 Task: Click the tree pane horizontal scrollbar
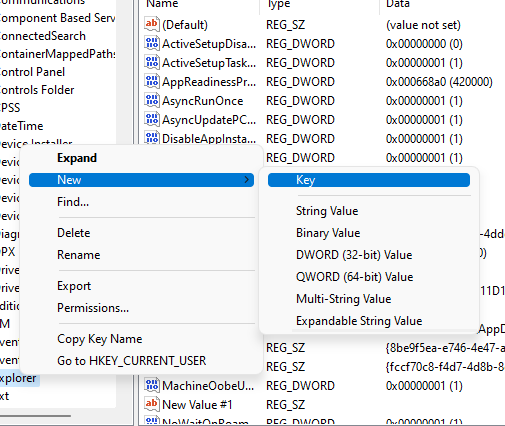point(35,416)
